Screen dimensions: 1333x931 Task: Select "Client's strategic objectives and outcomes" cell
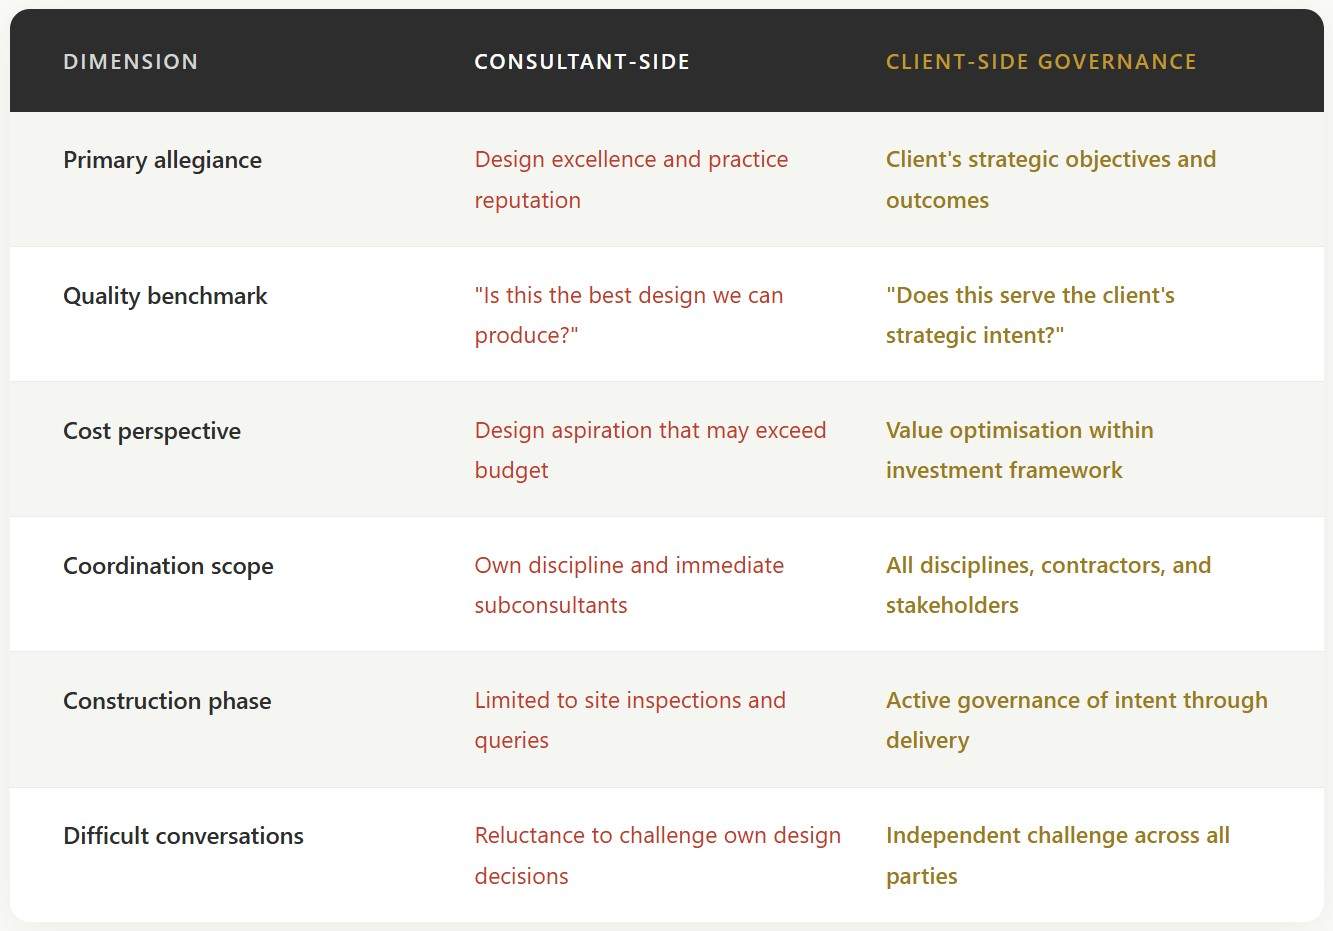coord(1051,180)
